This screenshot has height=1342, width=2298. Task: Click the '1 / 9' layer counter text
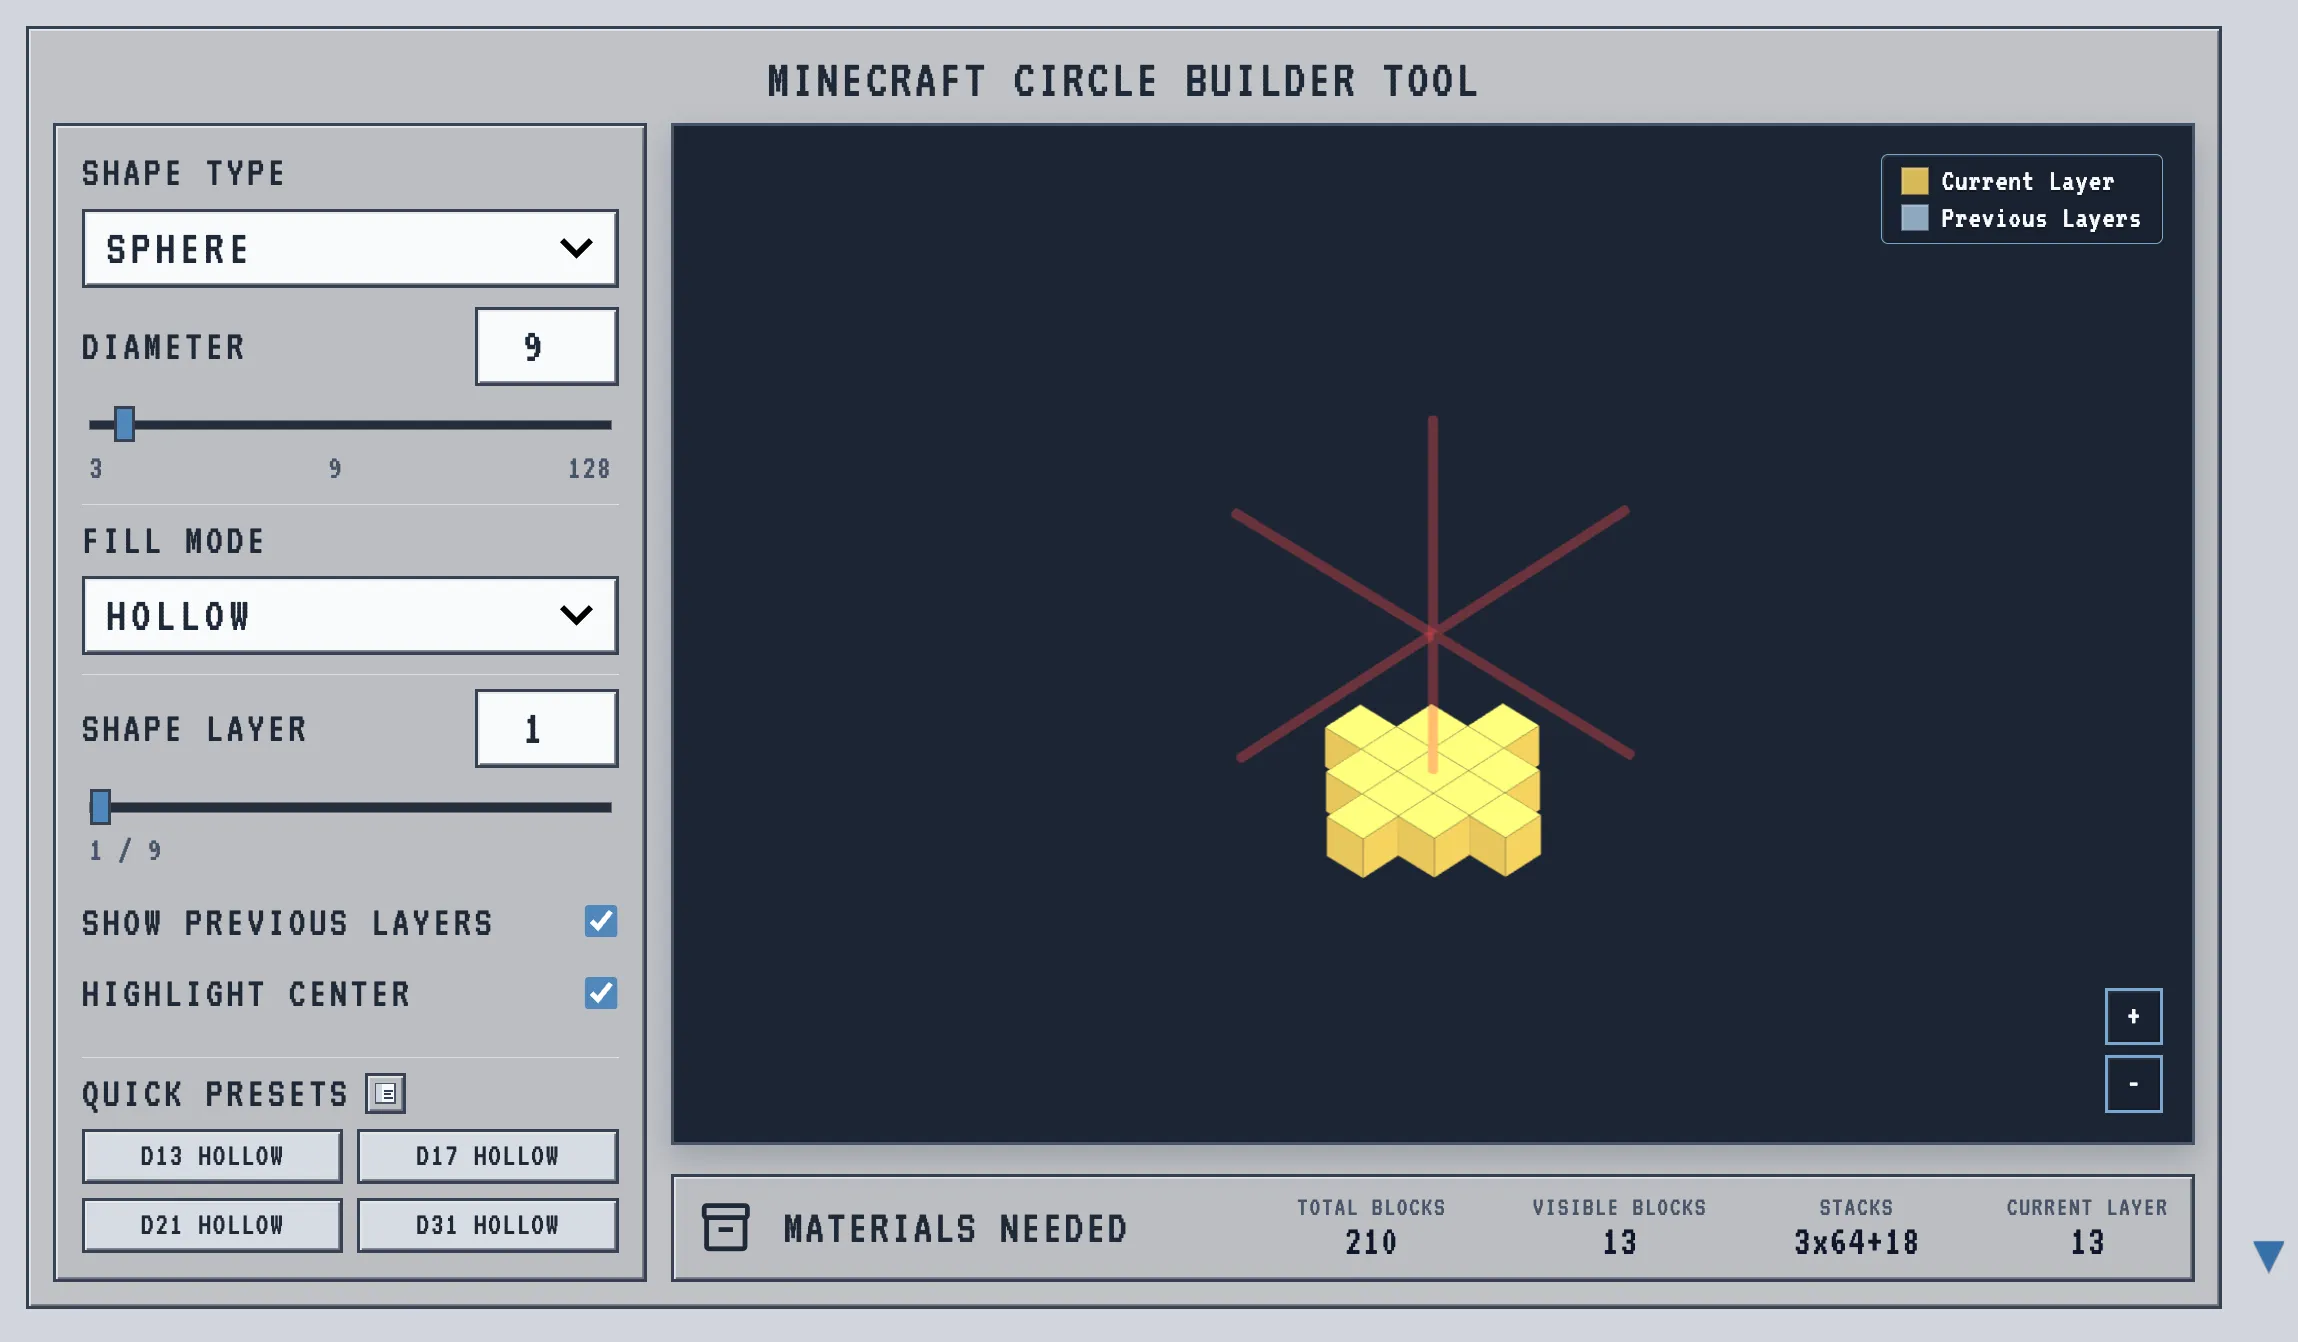click(x=125, y=851)
